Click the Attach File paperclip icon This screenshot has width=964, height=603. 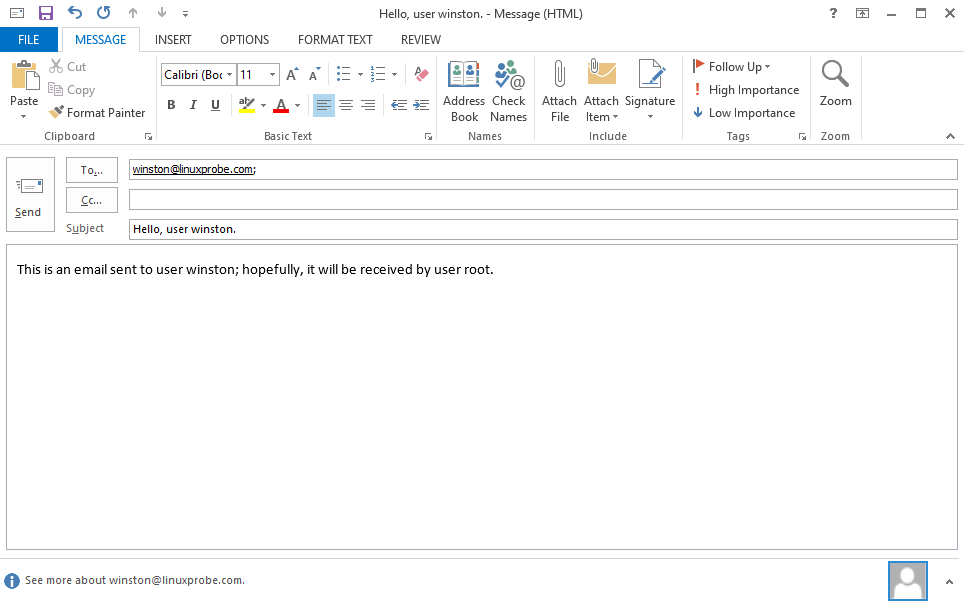pyautogui.click(x=559, y=76)
